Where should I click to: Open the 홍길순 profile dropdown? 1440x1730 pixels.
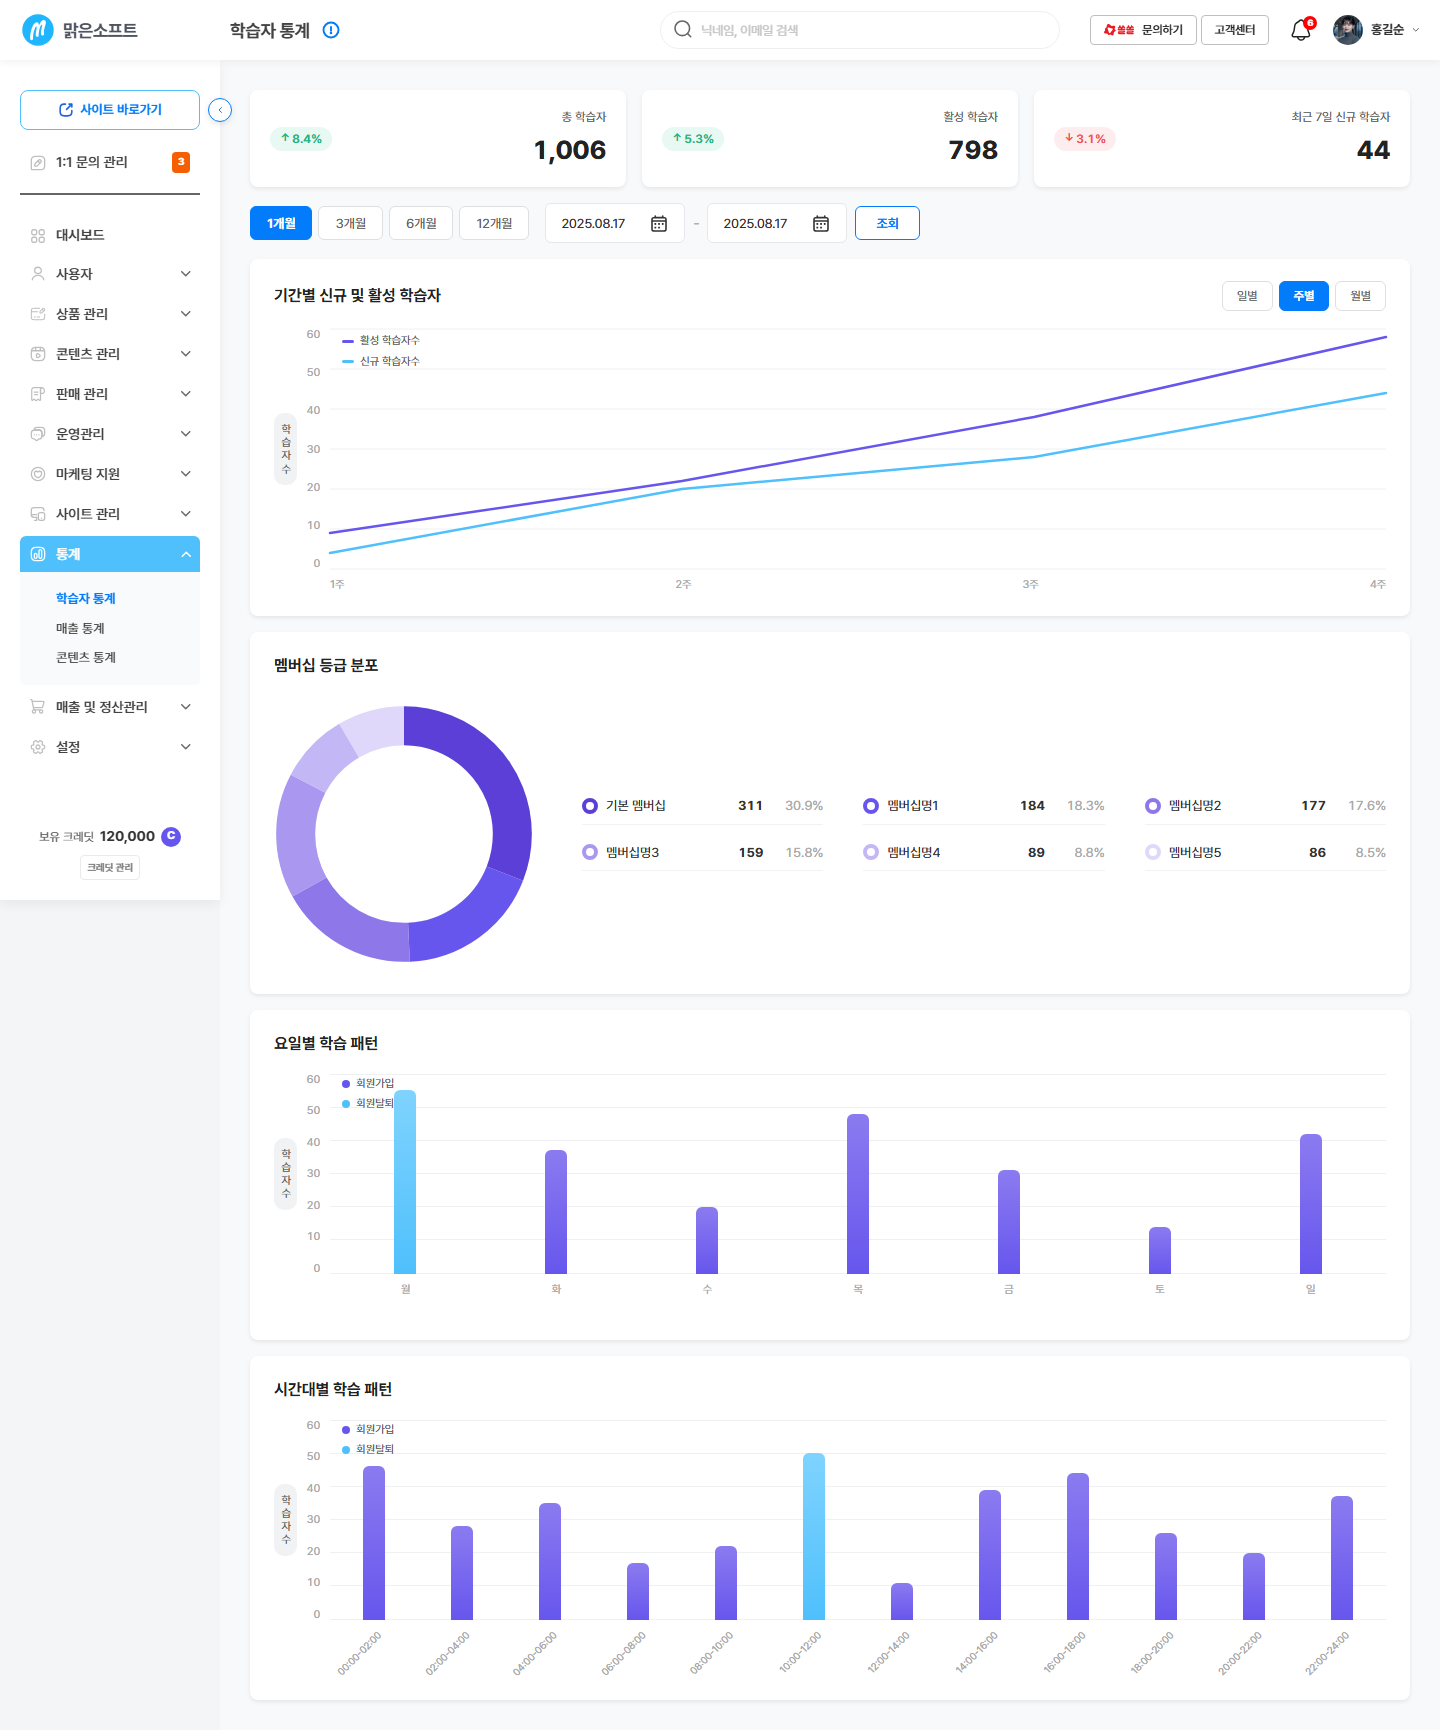[x=1377, y=30]
